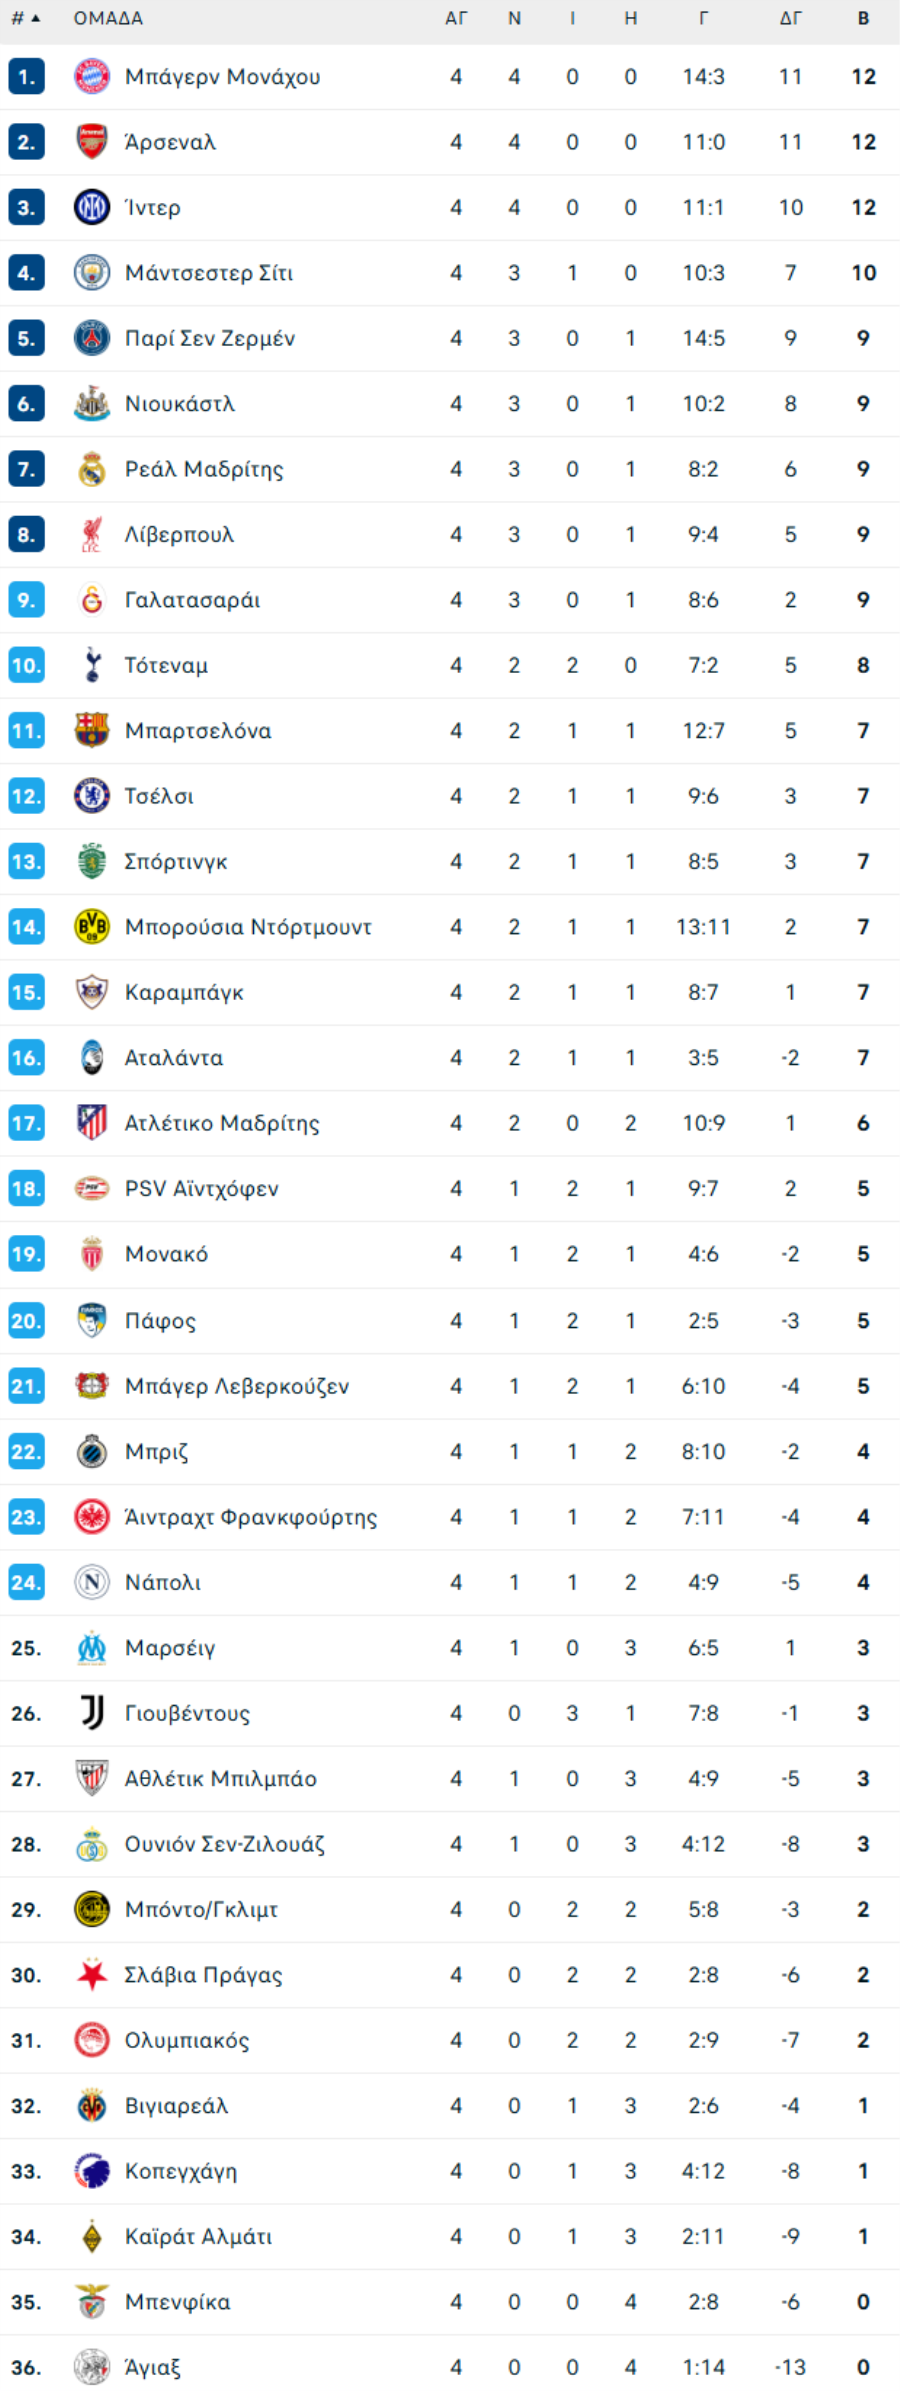Click the Juventus club logo
The width and height of the screenshot is (900, 2391).
92,1713
